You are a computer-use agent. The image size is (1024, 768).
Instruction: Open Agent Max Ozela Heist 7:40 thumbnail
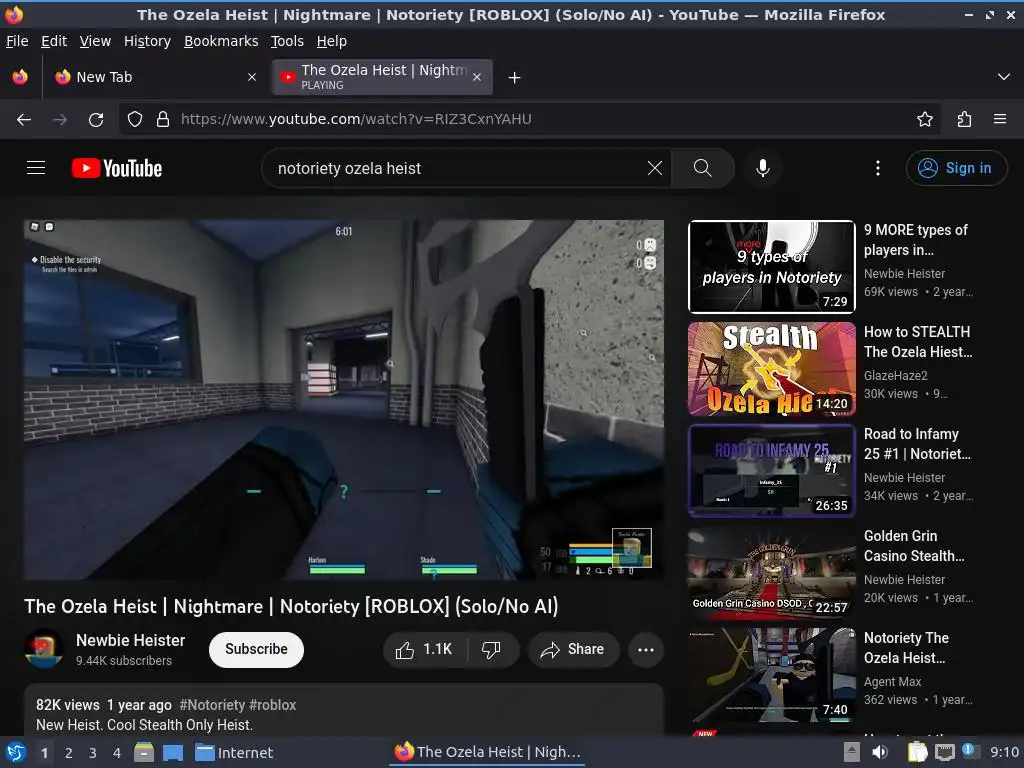pyautogui.click(x=771, y=675)
